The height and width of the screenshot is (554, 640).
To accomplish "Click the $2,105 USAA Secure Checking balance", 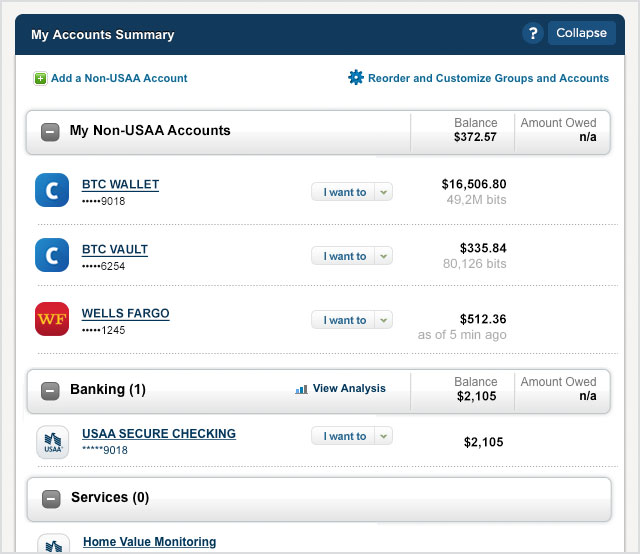I will click(483, 442).
